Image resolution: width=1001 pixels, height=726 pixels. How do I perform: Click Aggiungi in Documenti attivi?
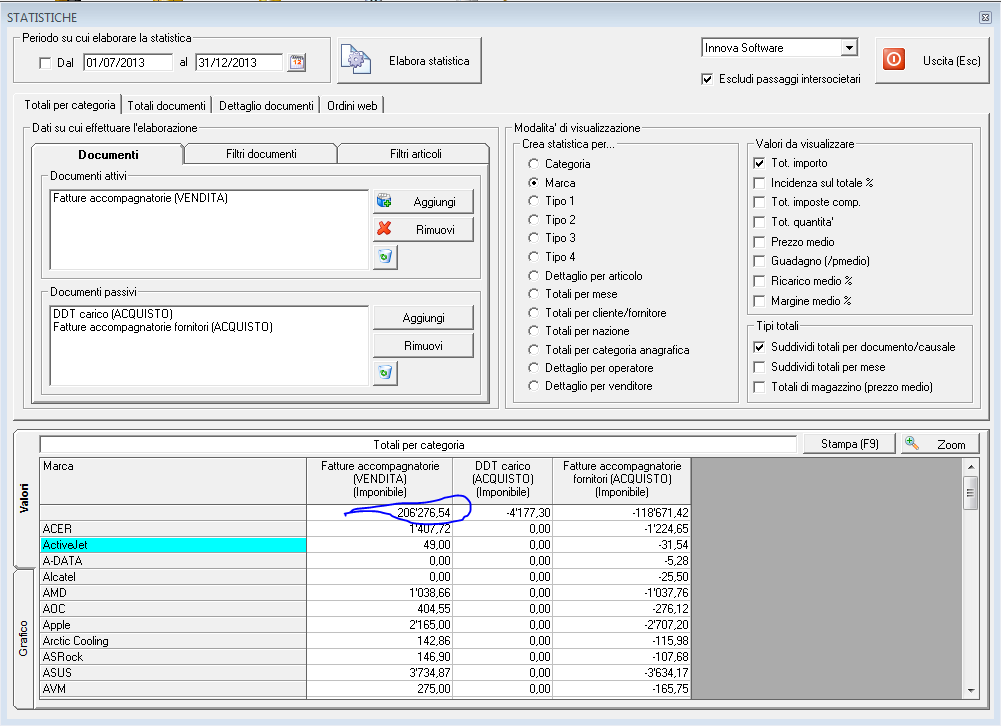tap(422, 201)
